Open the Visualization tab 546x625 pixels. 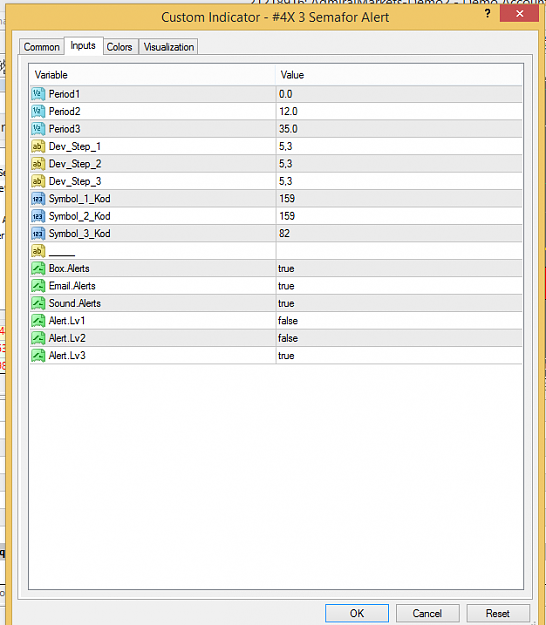click(x=169, y=47)
